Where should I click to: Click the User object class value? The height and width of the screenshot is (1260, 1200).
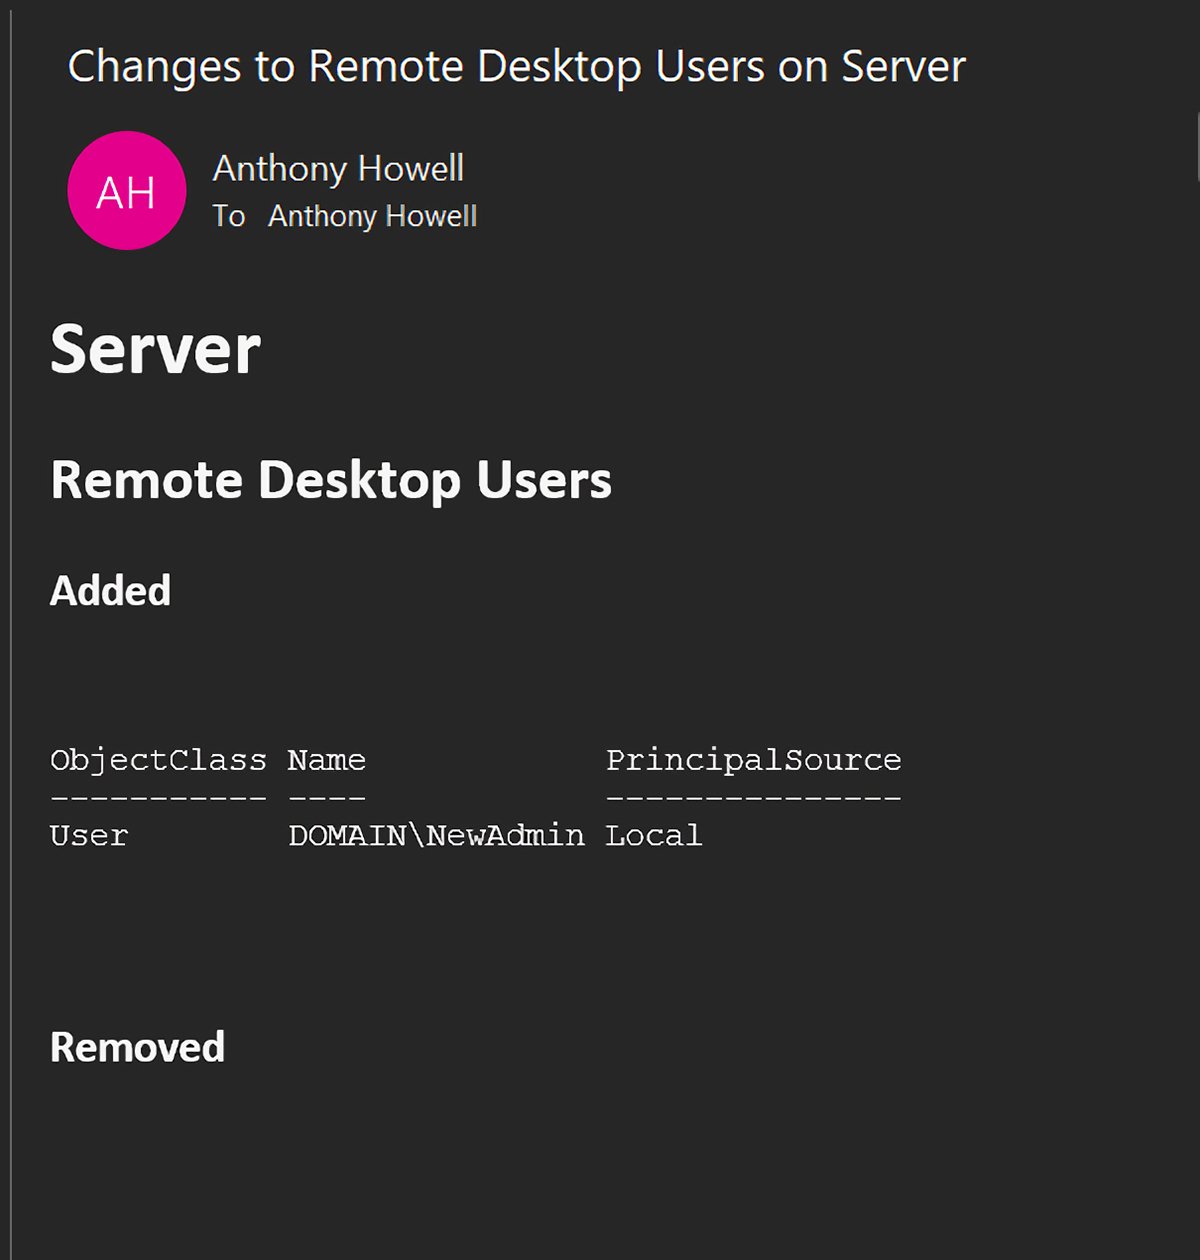click(x=89, y=836)
